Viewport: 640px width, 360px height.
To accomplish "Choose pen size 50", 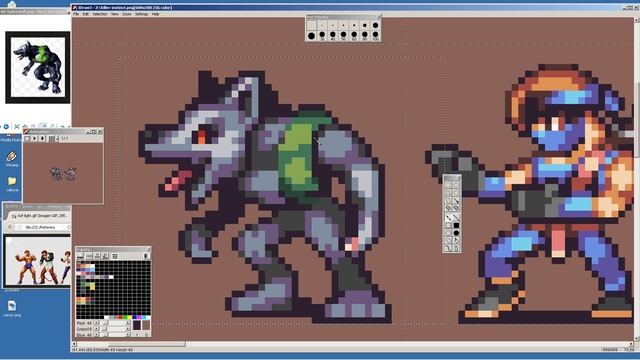I will click(343, 36).
